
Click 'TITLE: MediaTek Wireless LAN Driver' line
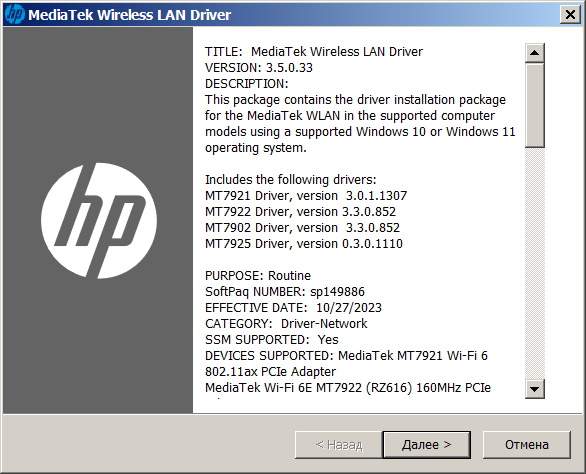click(x=314, y=52)
